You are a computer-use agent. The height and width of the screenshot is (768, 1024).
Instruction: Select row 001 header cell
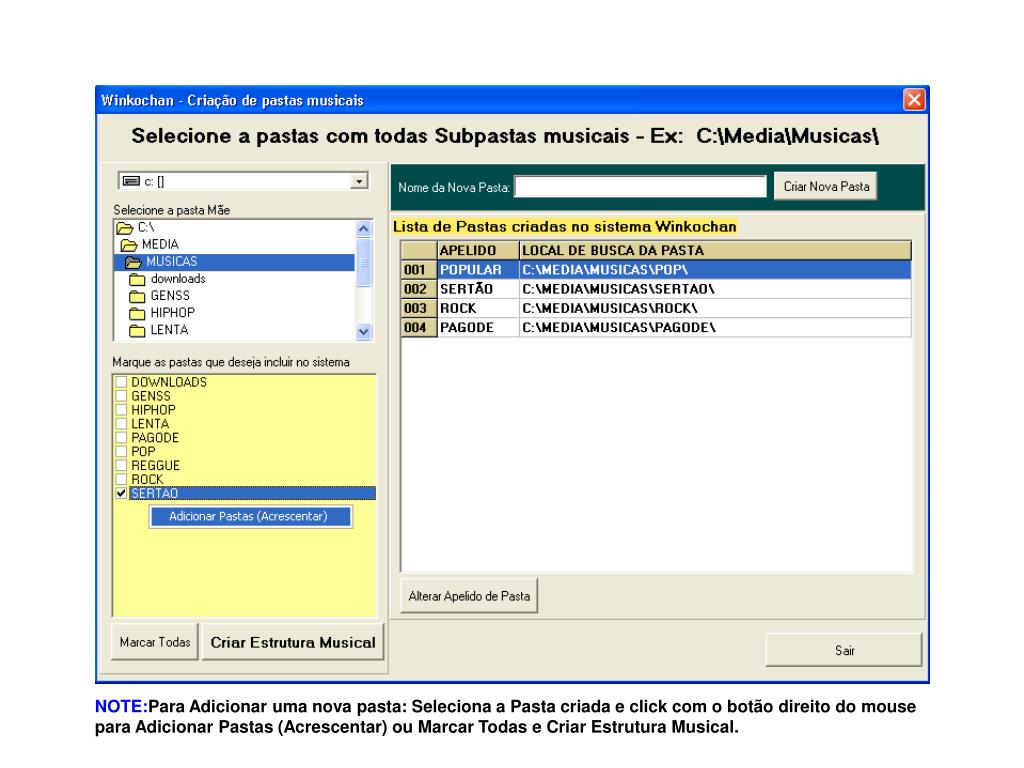coord(419,270)
